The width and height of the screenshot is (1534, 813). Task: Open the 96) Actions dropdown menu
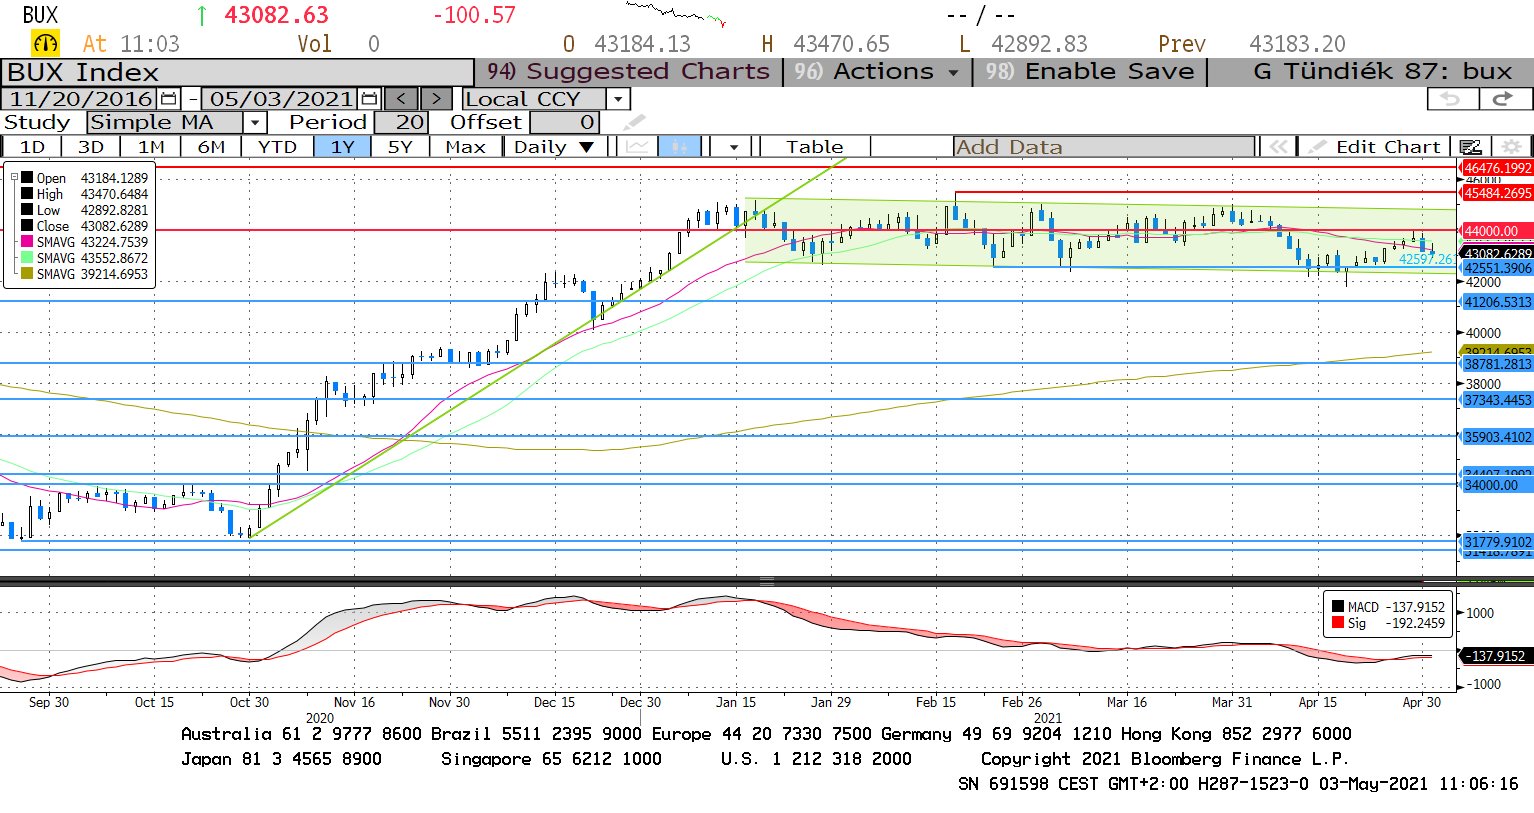pyautogui.click(x=877, y=72)
